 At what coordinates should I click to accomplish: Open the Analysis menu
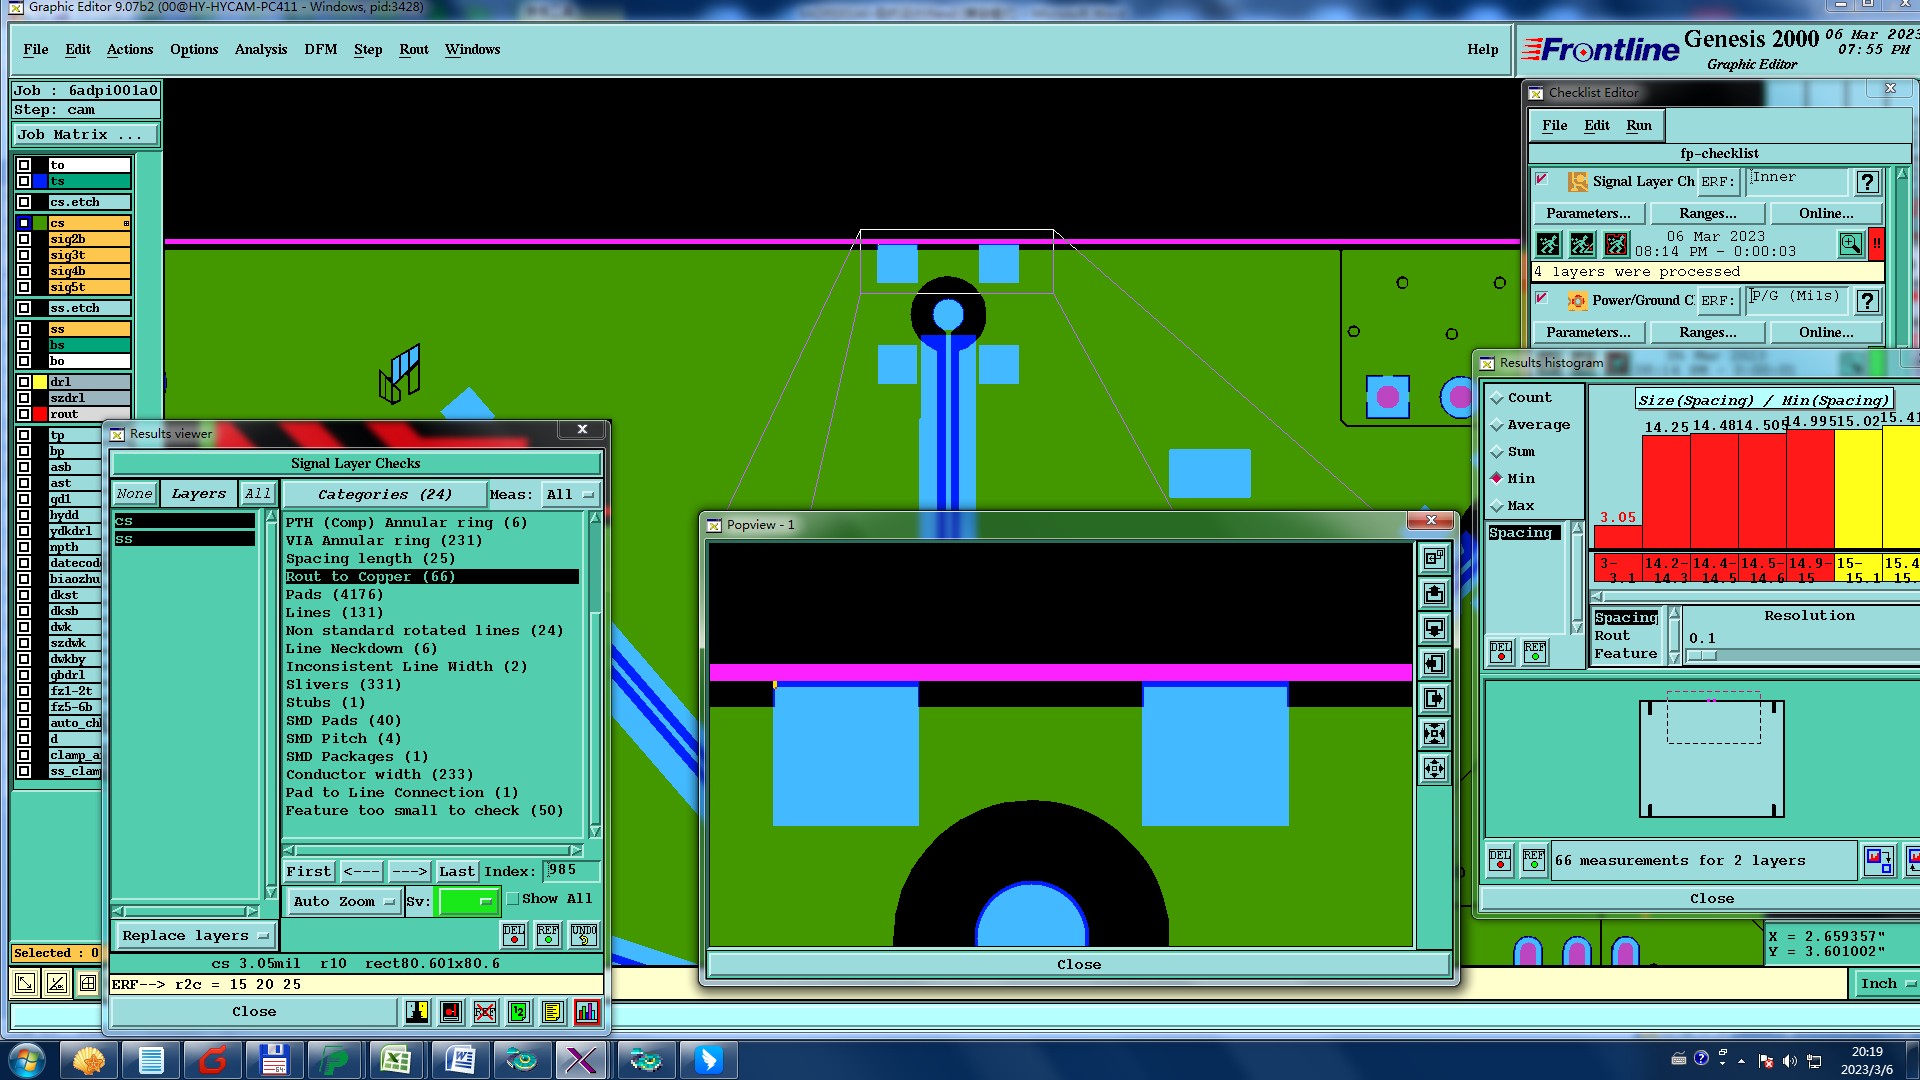[260, 49]
